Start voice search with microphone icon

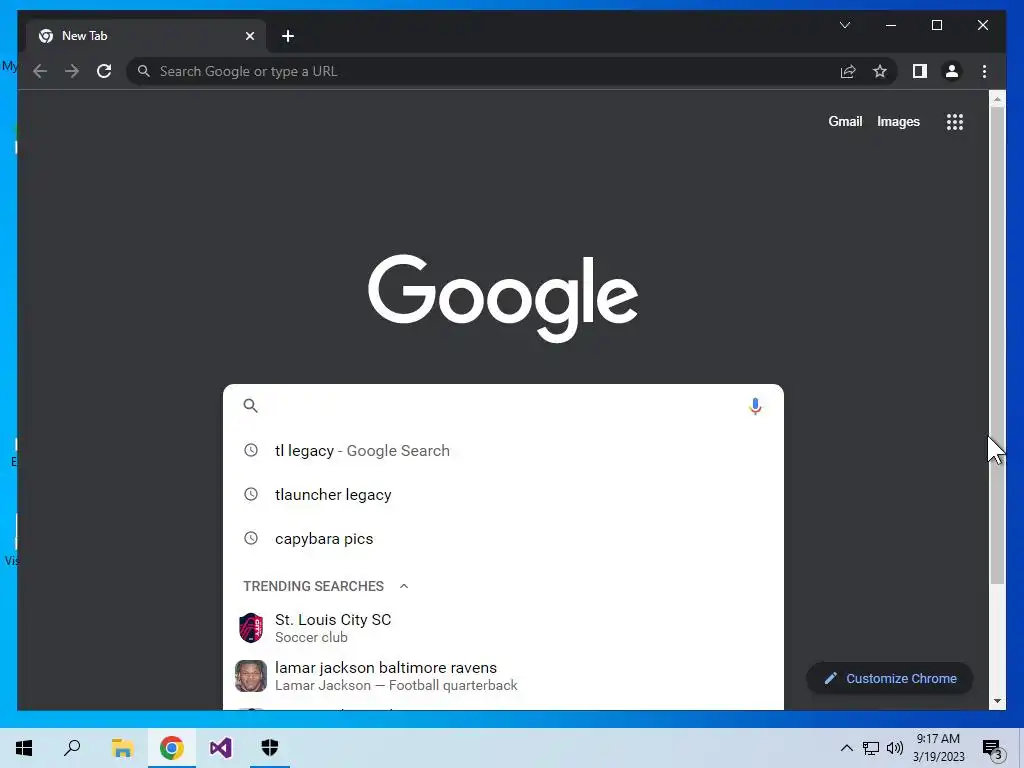point(755,406)
